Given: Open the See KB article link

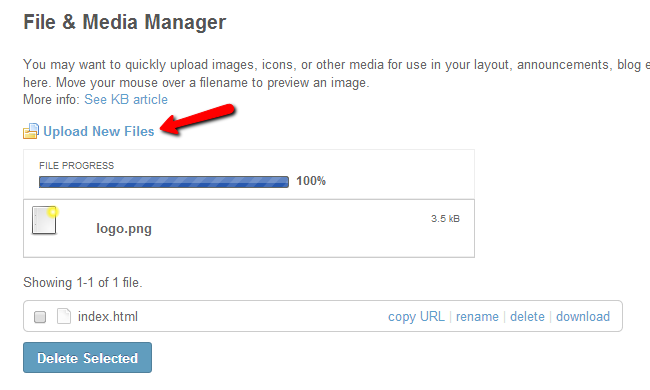Looking at the screenshot, I should pos(126,99).
